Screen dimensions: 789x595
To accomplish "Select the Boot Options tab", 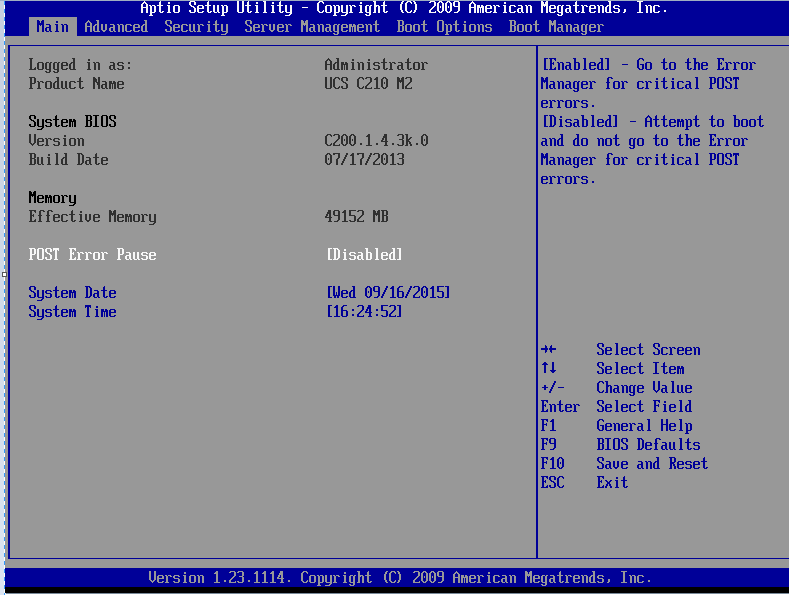I will (444, 27).
